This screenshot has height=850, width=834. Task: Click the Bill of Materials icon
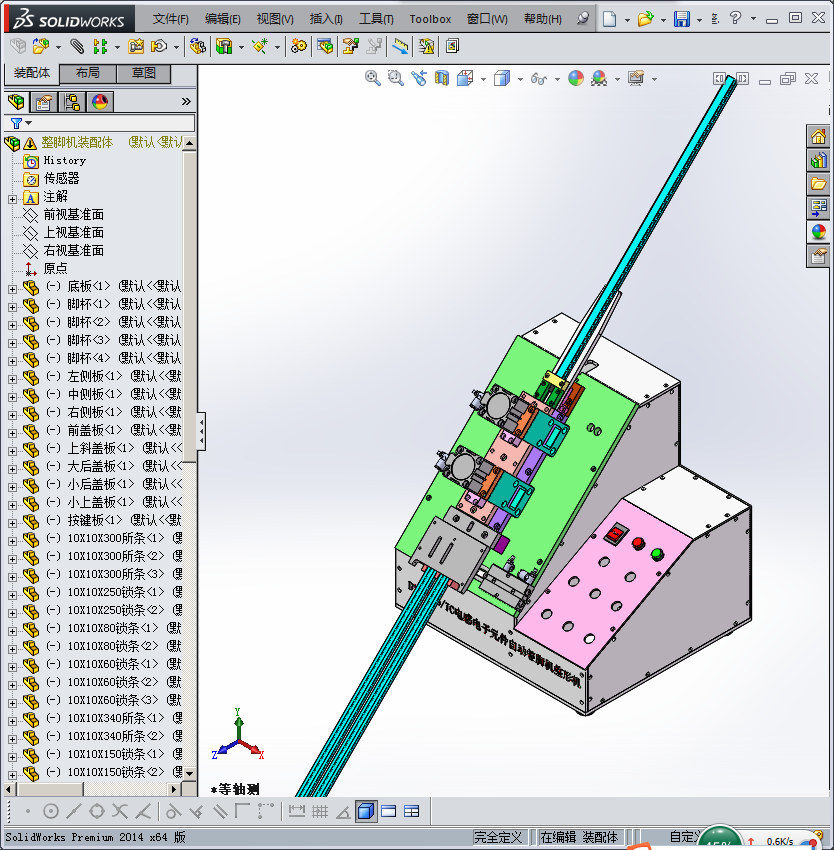(325, 47)
